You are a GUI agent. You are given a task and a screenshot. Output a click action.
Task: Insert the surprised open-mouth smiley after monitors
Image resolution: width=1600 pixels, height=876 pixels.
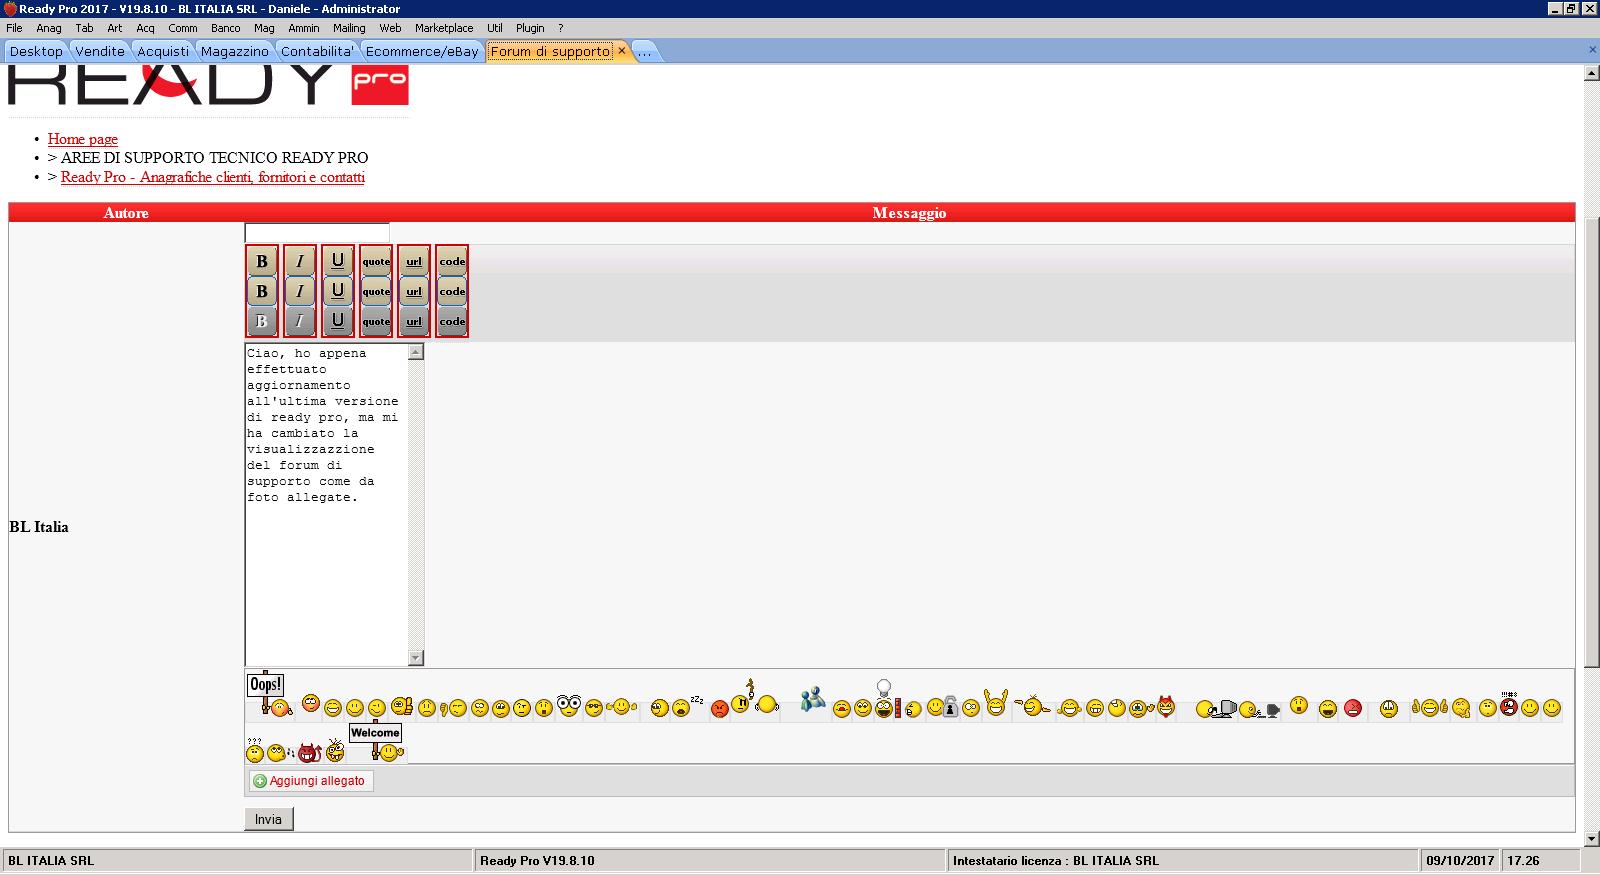click(1298, 705)
